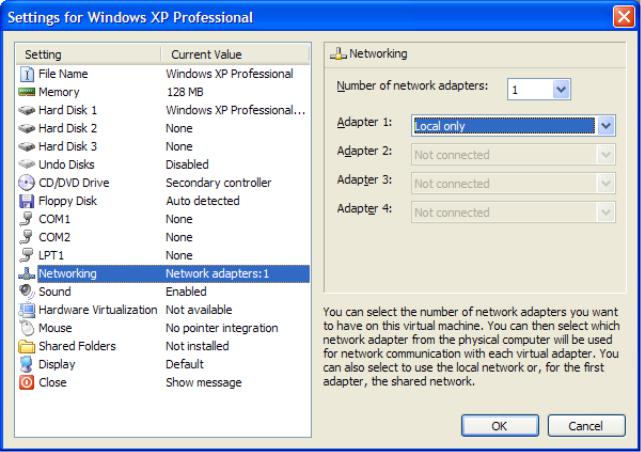Click the Cancel button
Screen dimensions: 641x452
[586, 426]
